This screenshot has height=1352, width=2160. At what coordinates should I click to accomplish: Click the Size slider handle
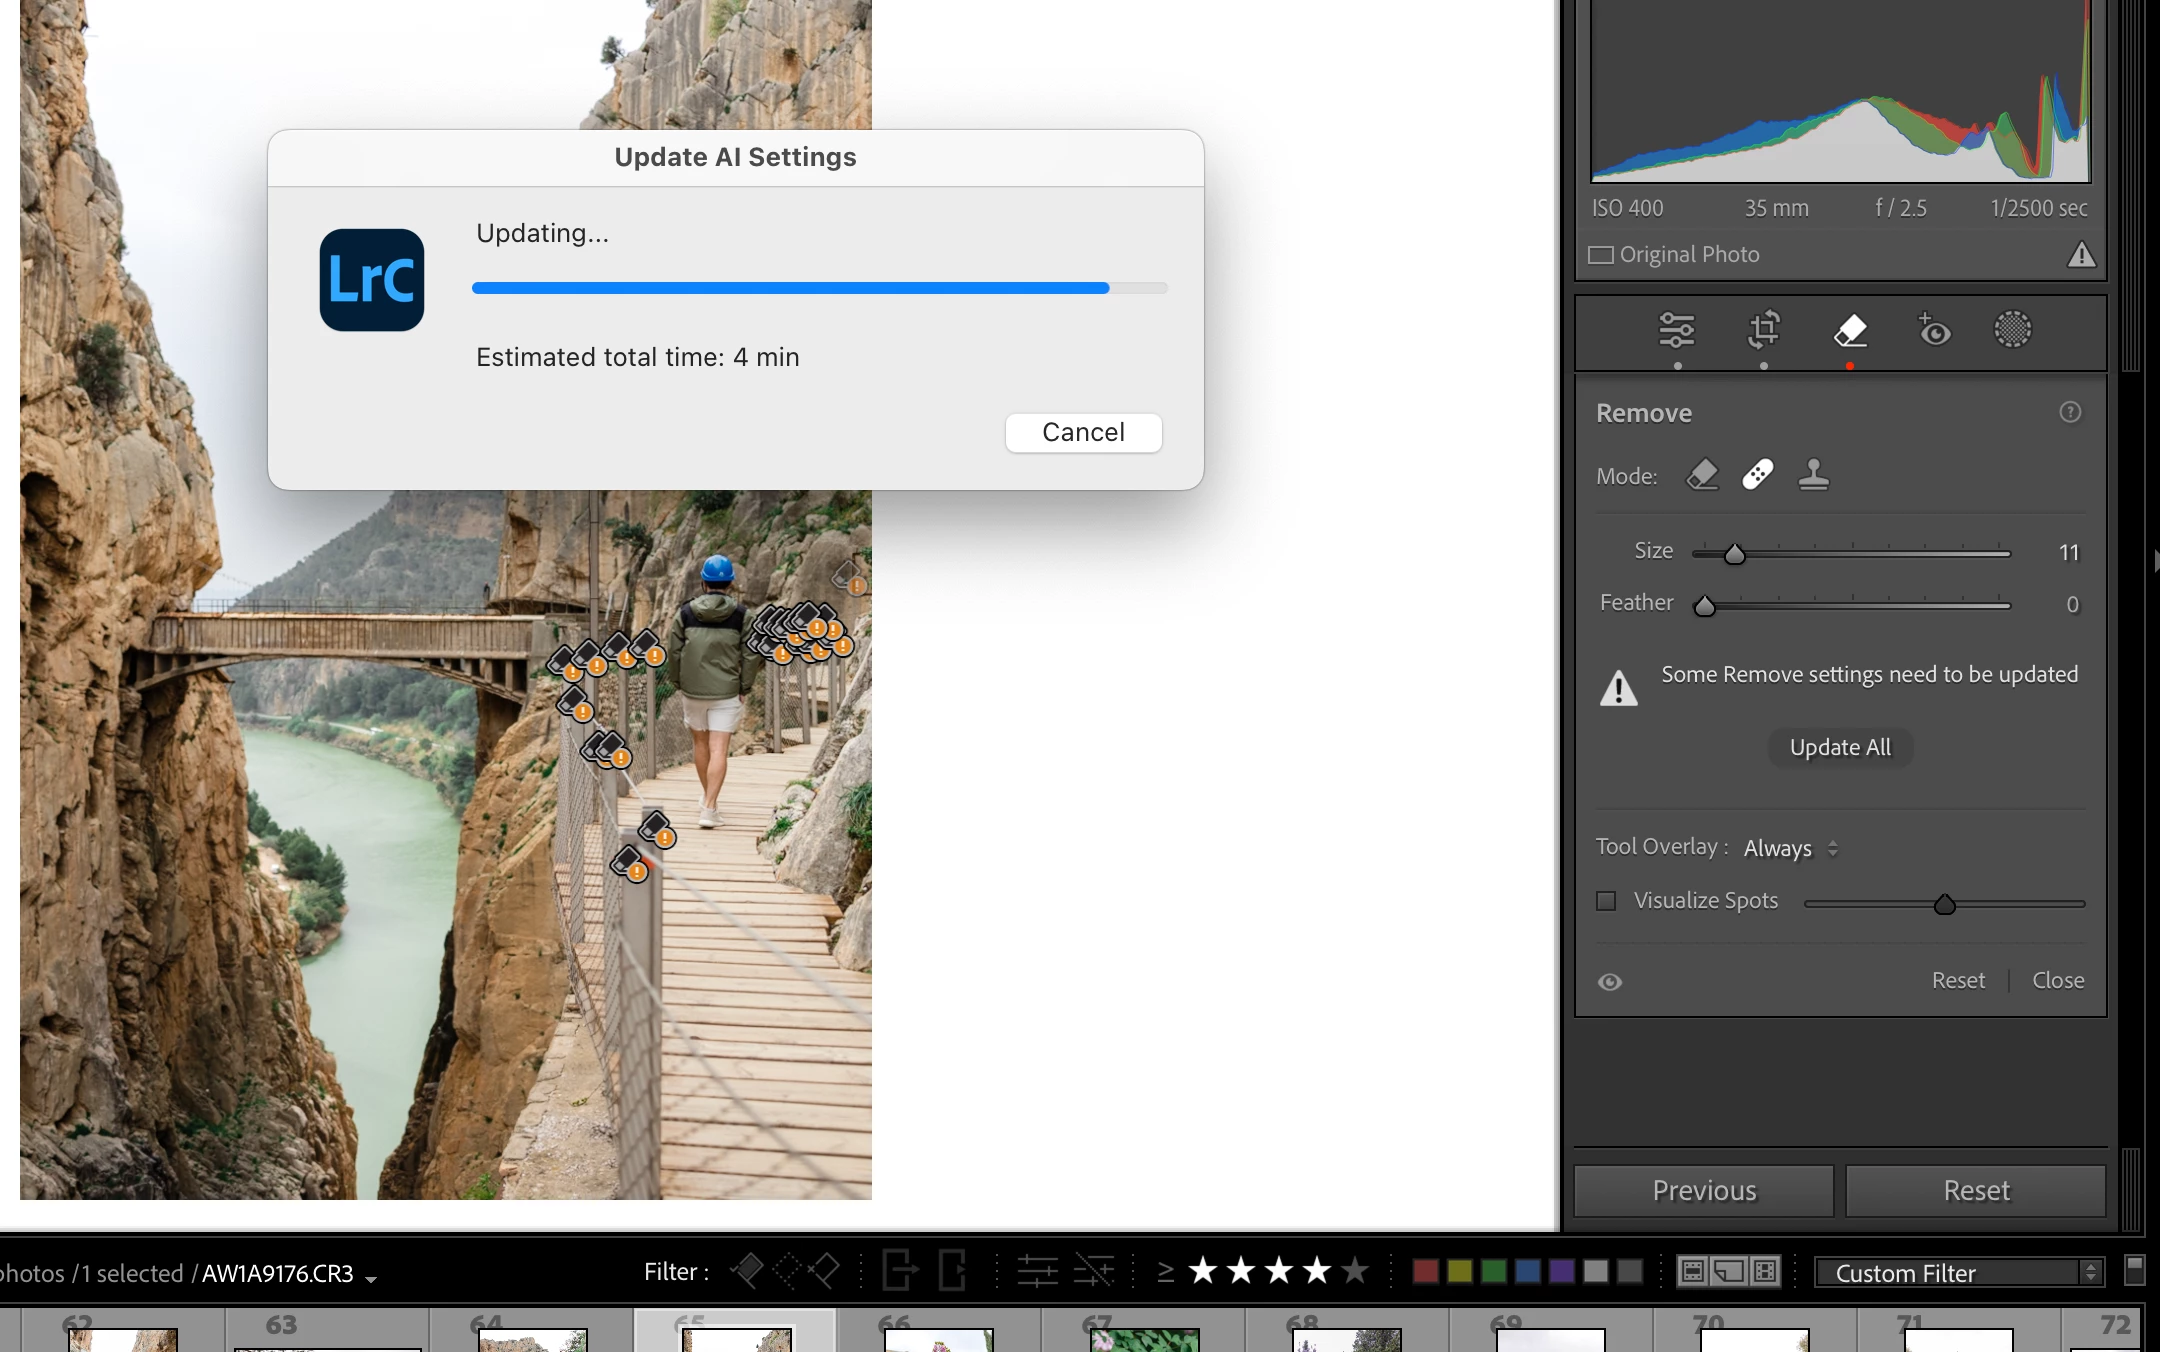pos(1735,554)
